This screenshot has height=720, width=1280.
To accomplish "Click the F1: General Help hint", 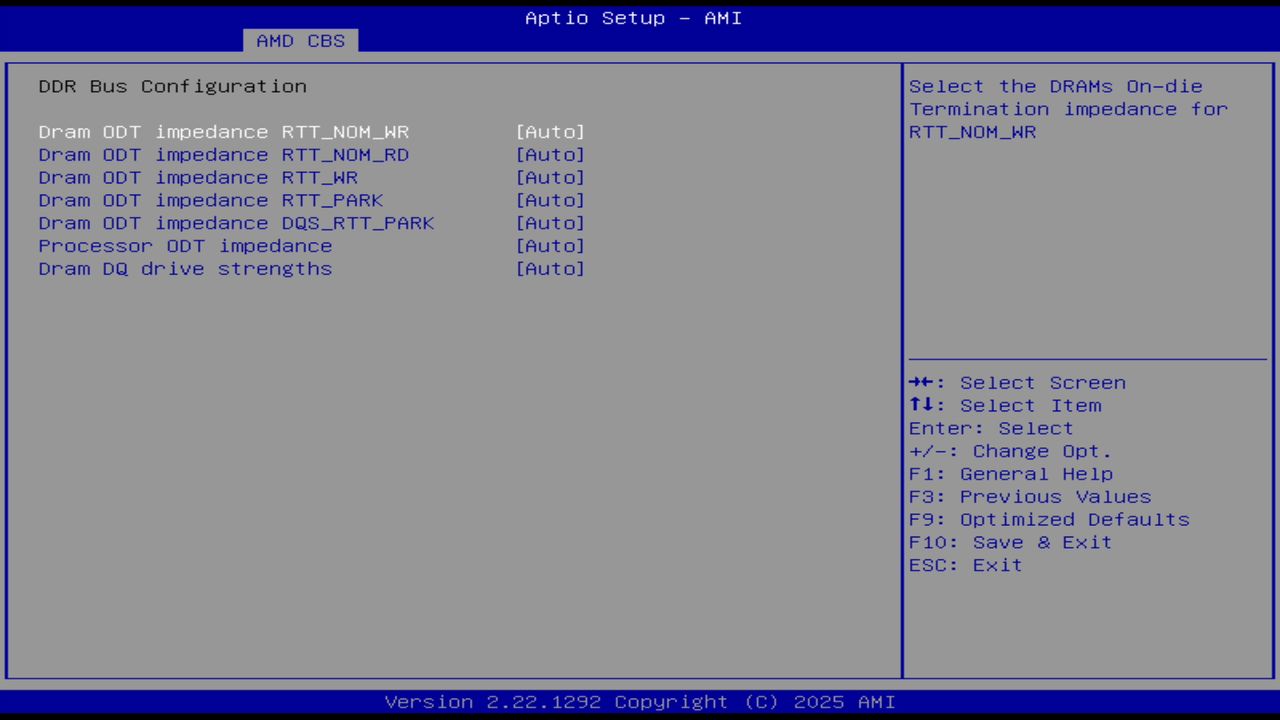I will pos(1010,474).
